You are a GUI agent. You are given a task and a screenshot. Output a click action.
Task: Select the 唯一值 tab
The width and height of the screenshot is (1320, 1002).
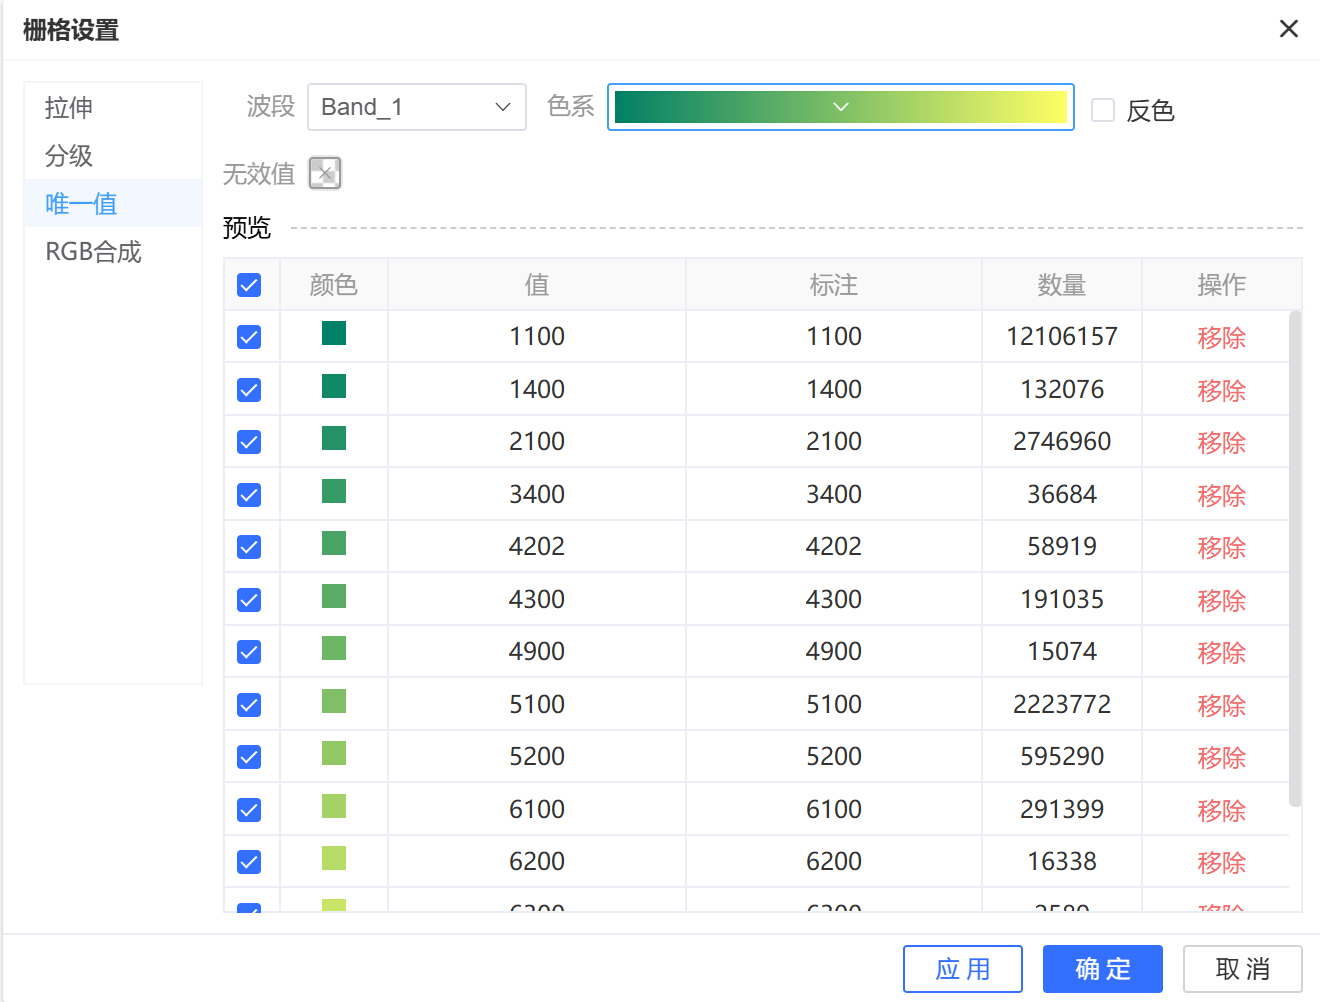coord(82,204)
